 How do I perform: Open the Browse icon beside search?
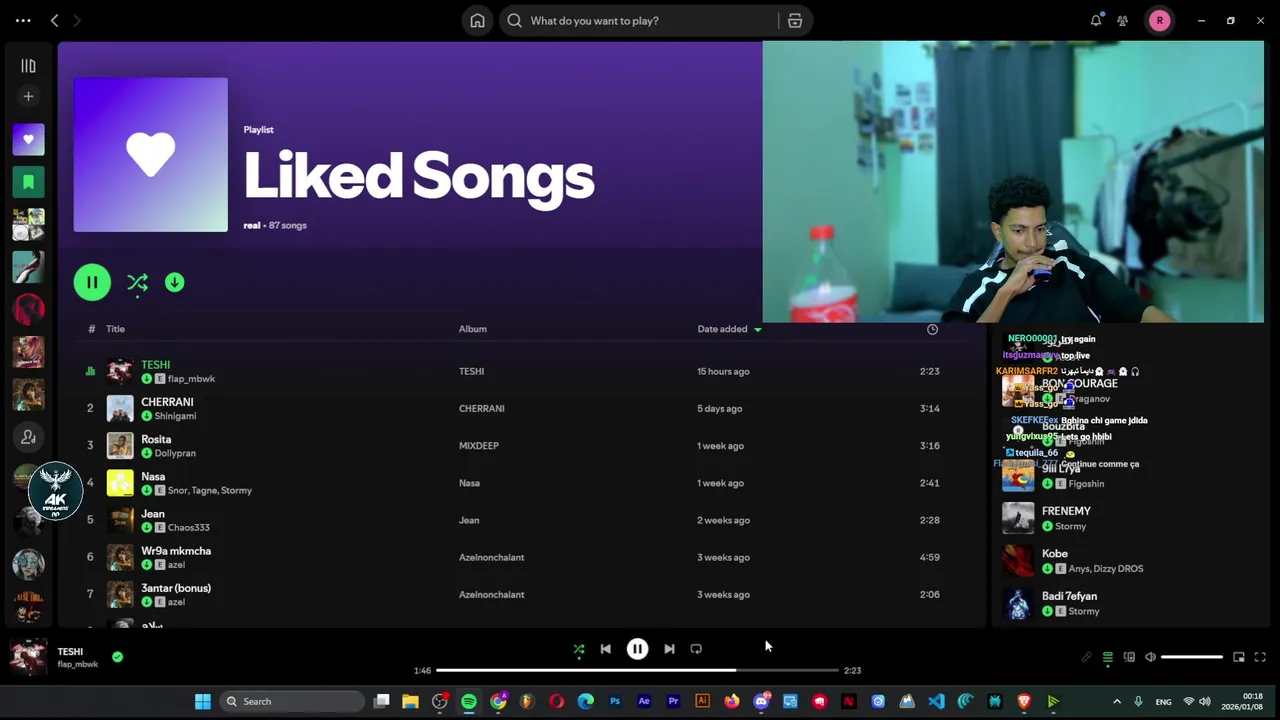(795, 20)
